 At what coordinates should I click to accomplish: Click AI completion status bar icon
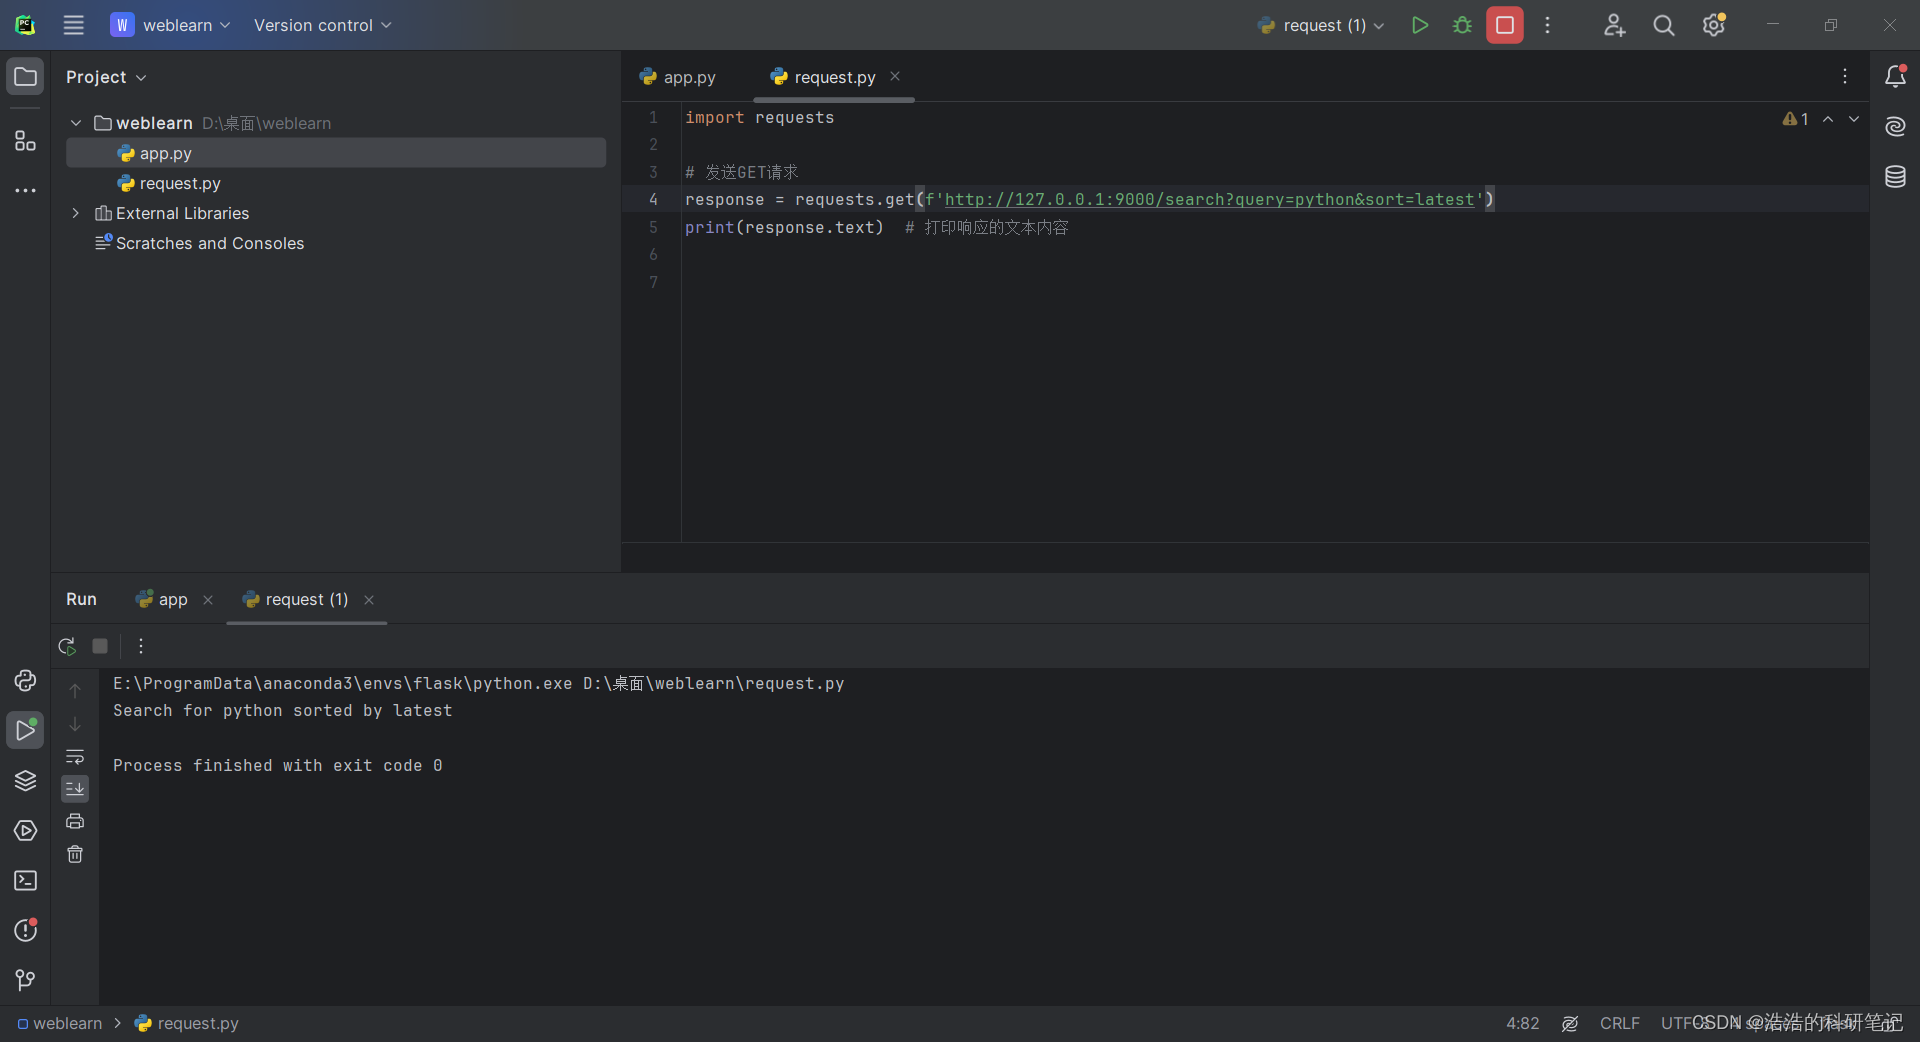1570,1023
